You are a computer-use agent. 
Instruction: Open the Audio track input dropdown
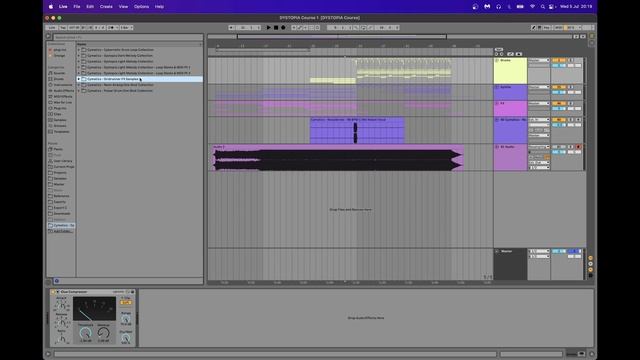click(x=539, y=147)
